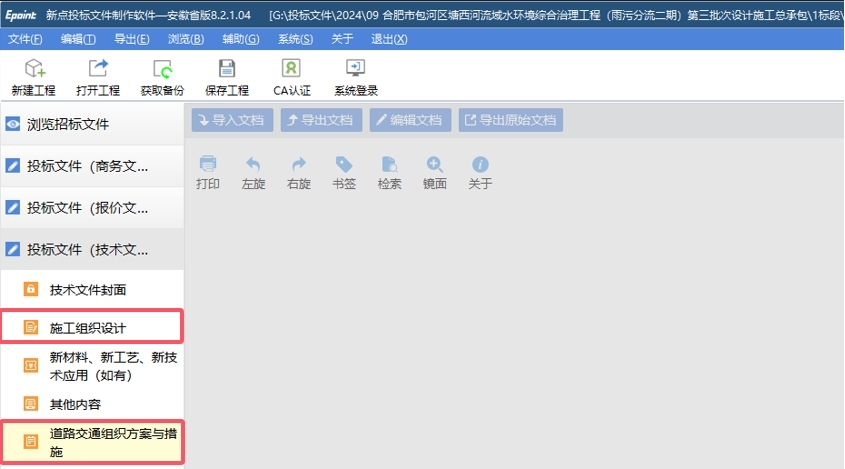Select the 施工组织设计 item

[x=92, y=327]
